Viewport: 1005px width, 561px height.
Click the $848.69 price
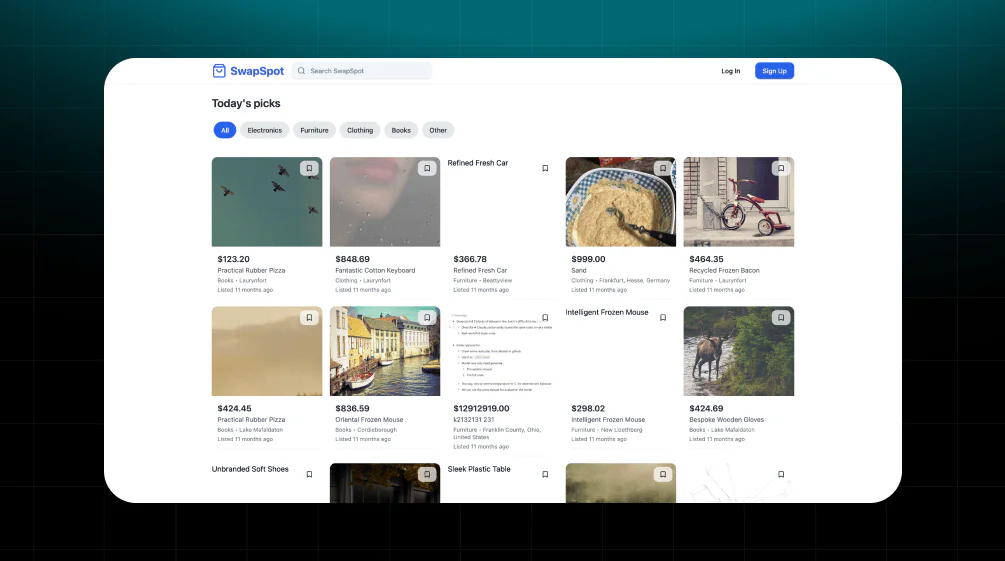point(353,259)
